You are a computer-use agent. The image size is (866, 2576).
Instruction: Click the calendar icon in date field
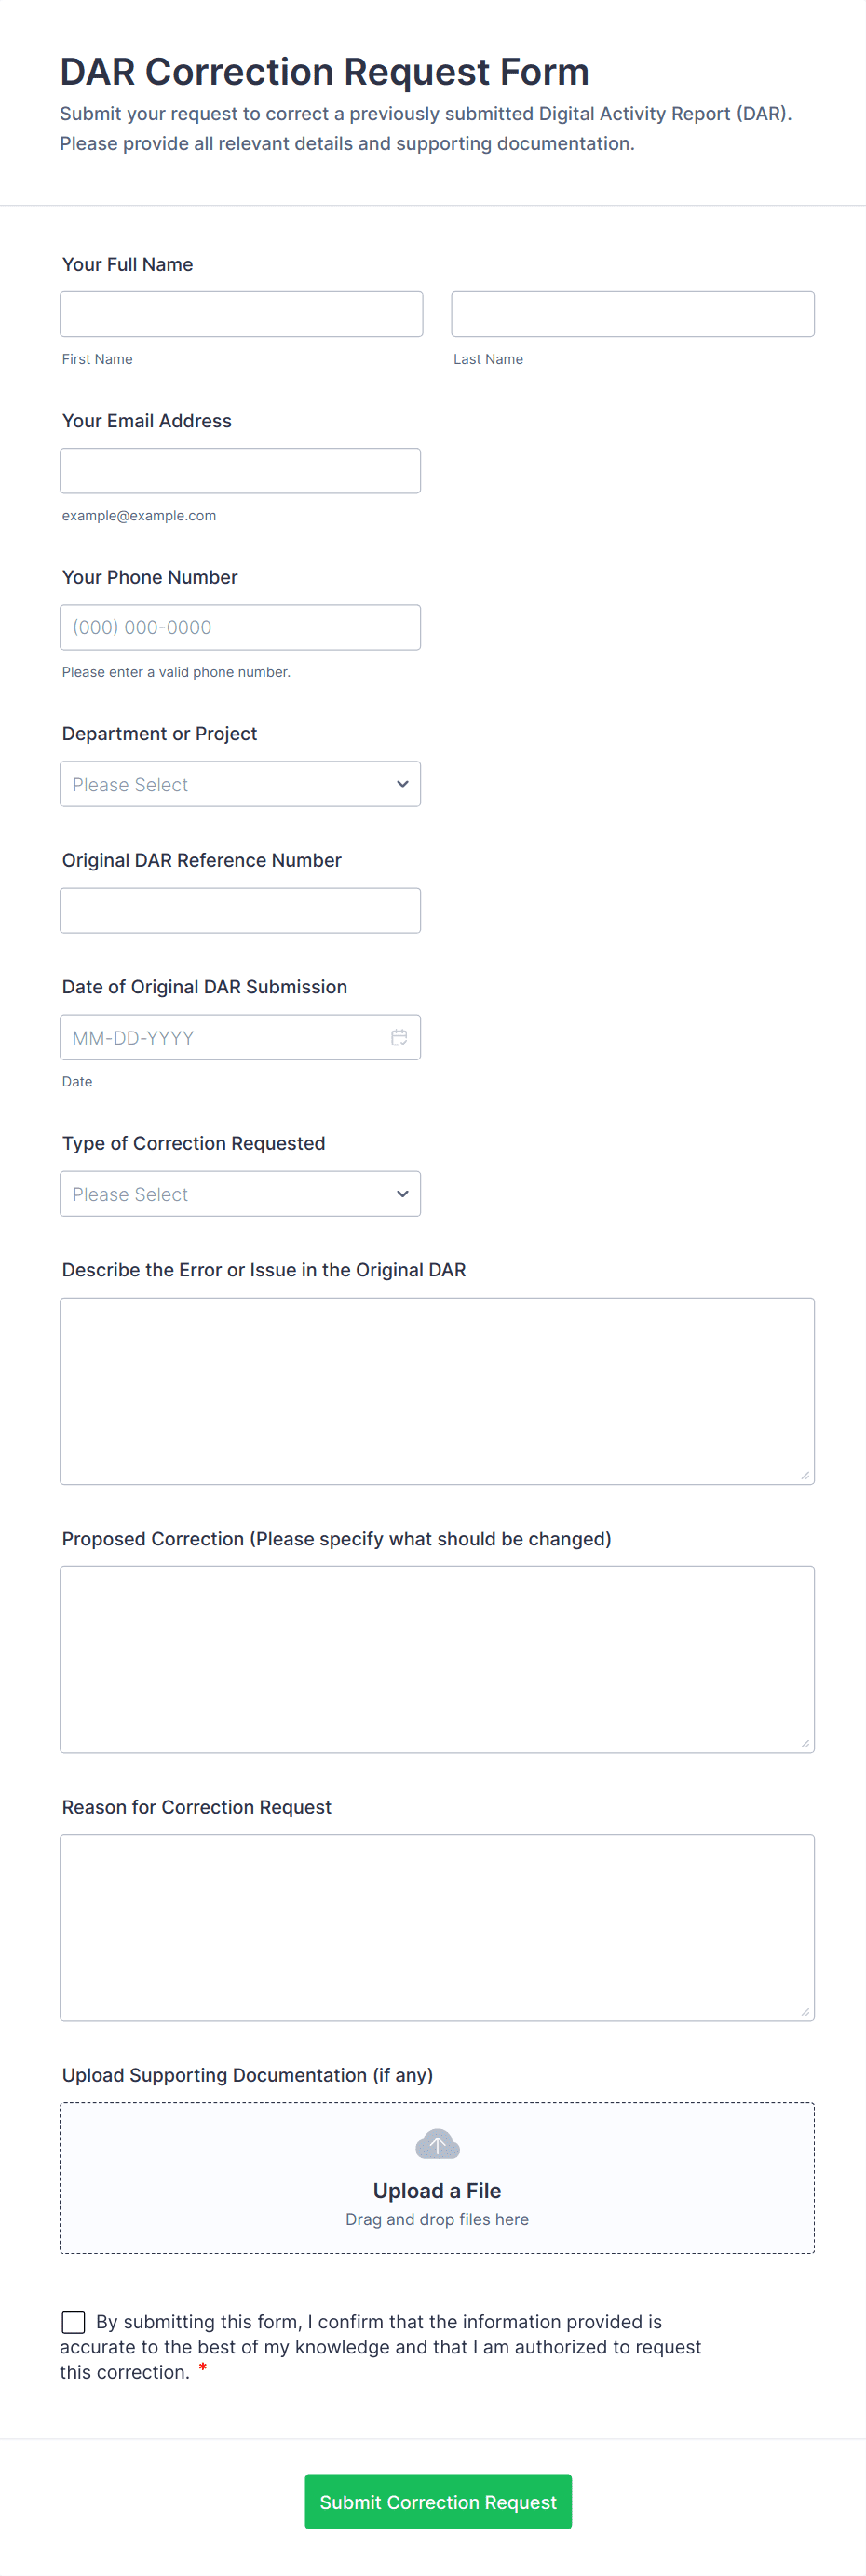click(399, 1037)
